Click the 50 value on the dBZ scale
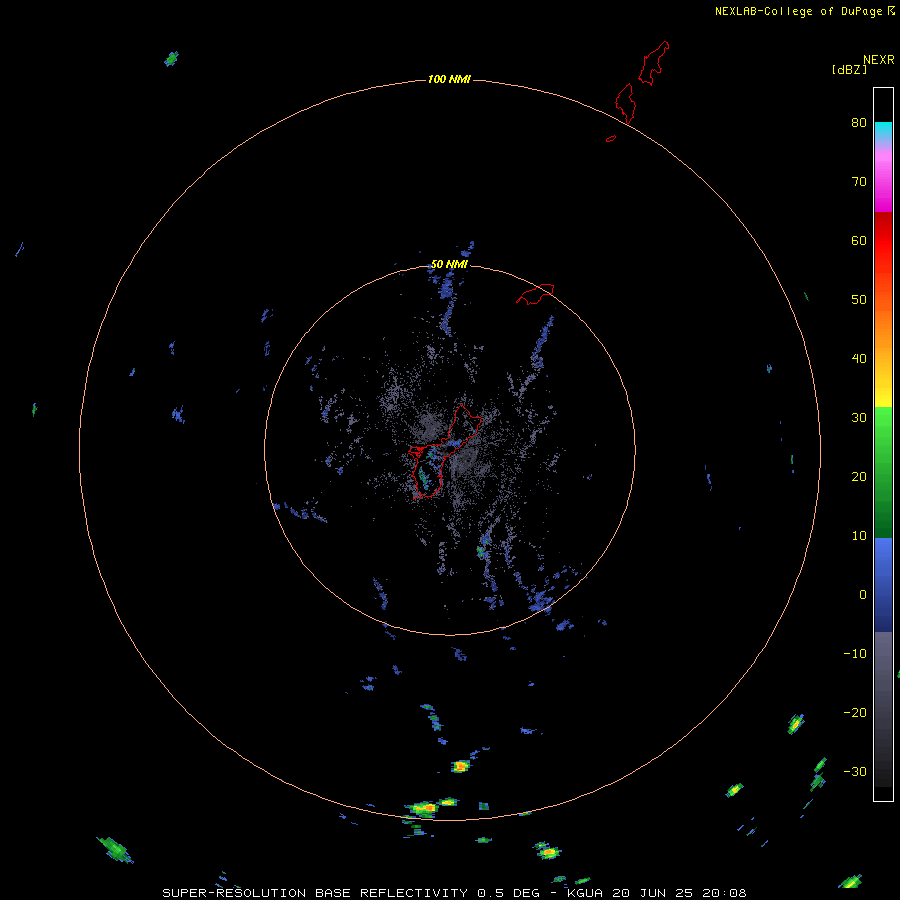Screen dimensions: 900x900 point(859,300)
